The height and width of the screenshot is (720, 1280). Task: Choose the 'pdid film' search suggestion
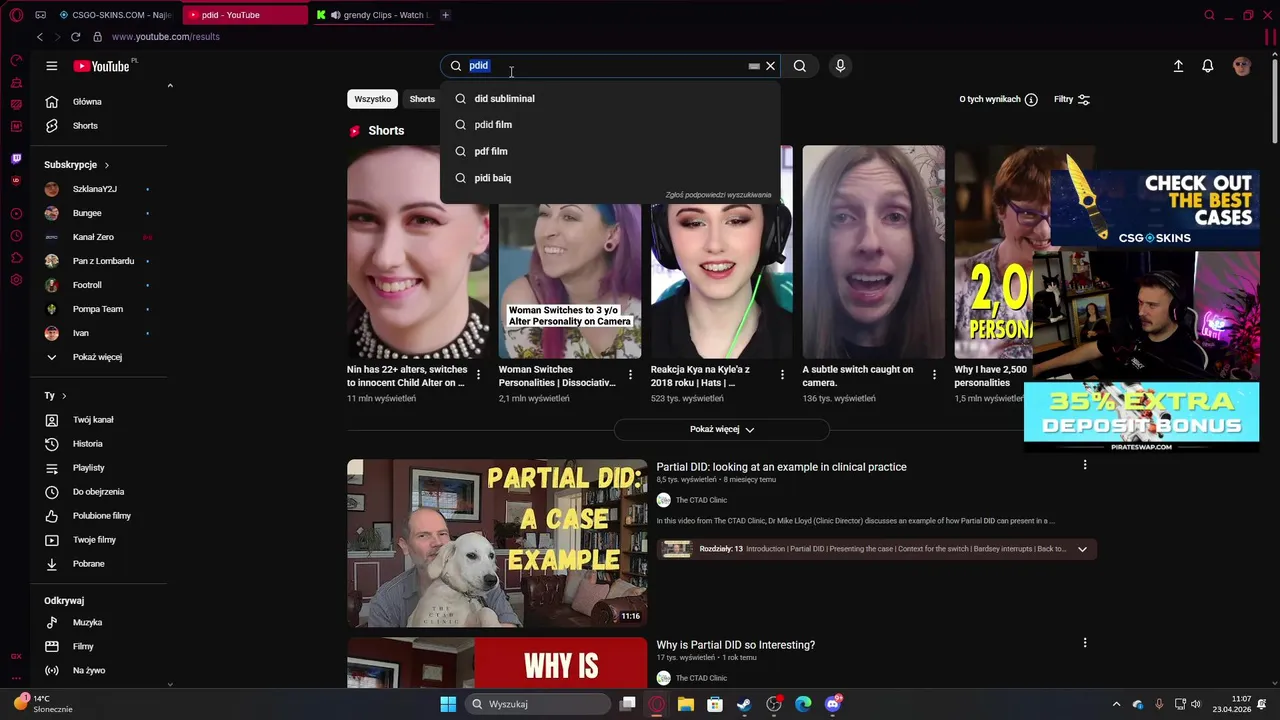[x=610, y=125]
